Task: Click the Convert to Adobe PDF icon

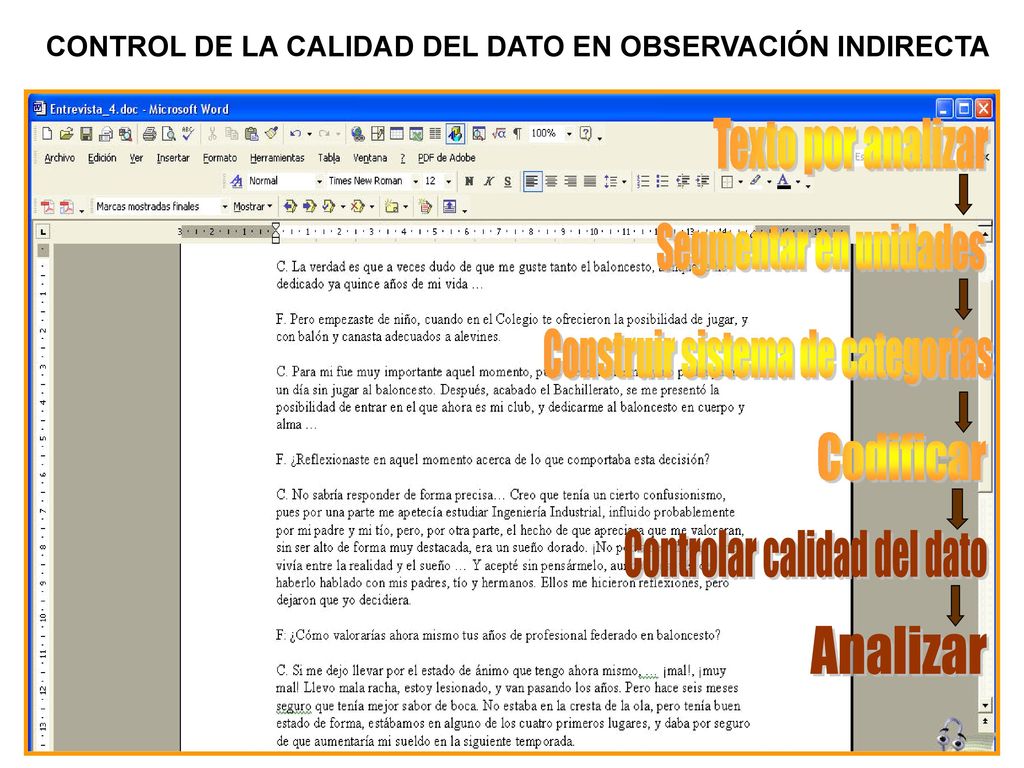Action: 48,207
